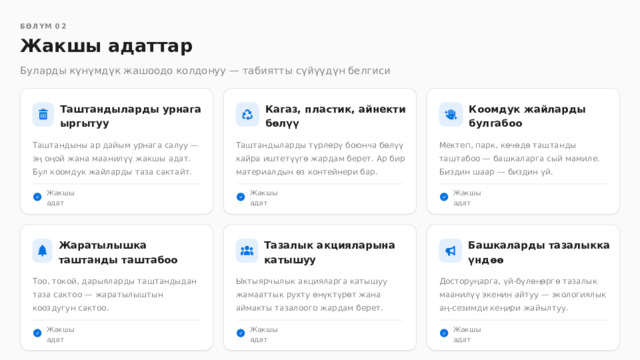
Task: Click the hands icon beside Коомдук жайларды булгабоо
Action: (451, 115)
